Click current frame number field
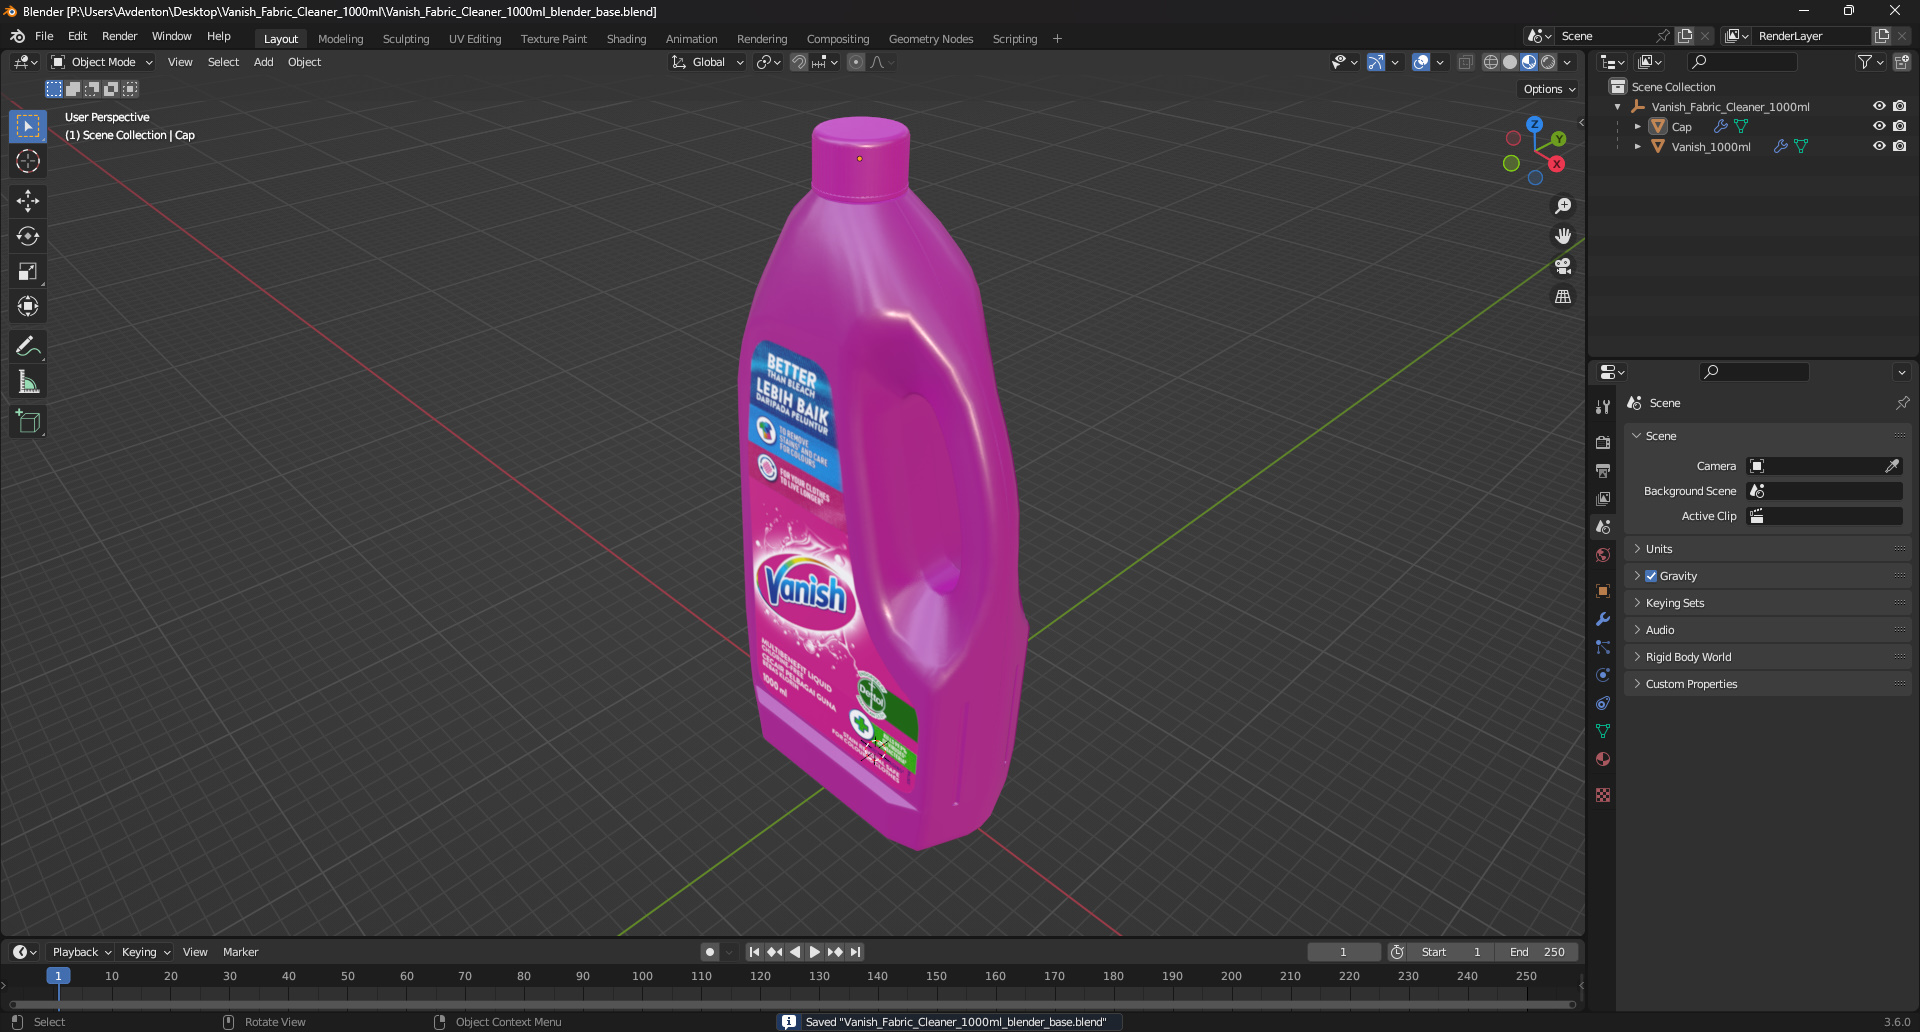This screenshot has height=1032, width=1920. tap(1343, 952)
